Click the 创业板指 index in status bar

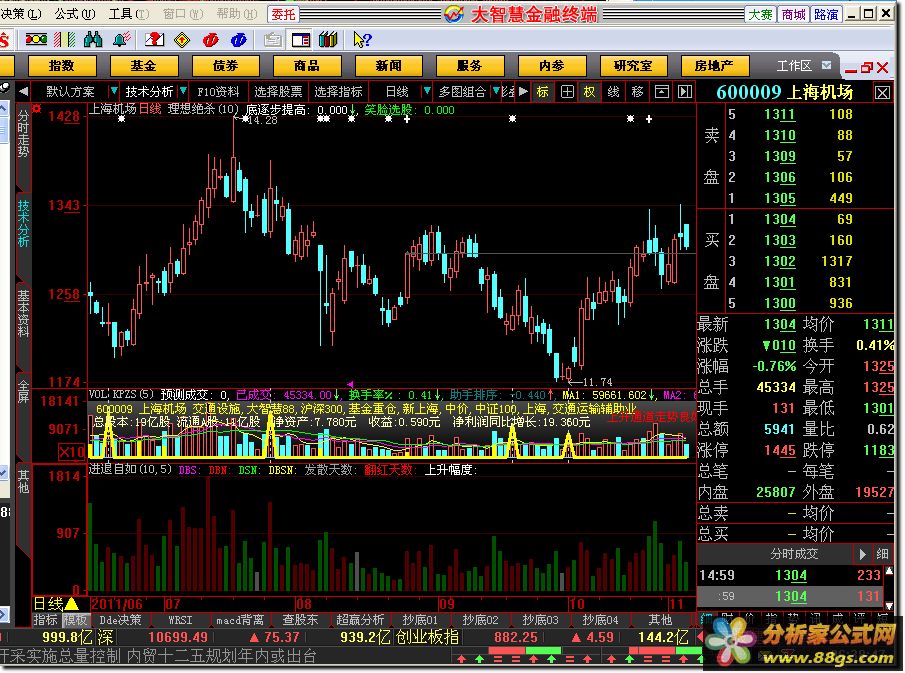pos(428,637)
